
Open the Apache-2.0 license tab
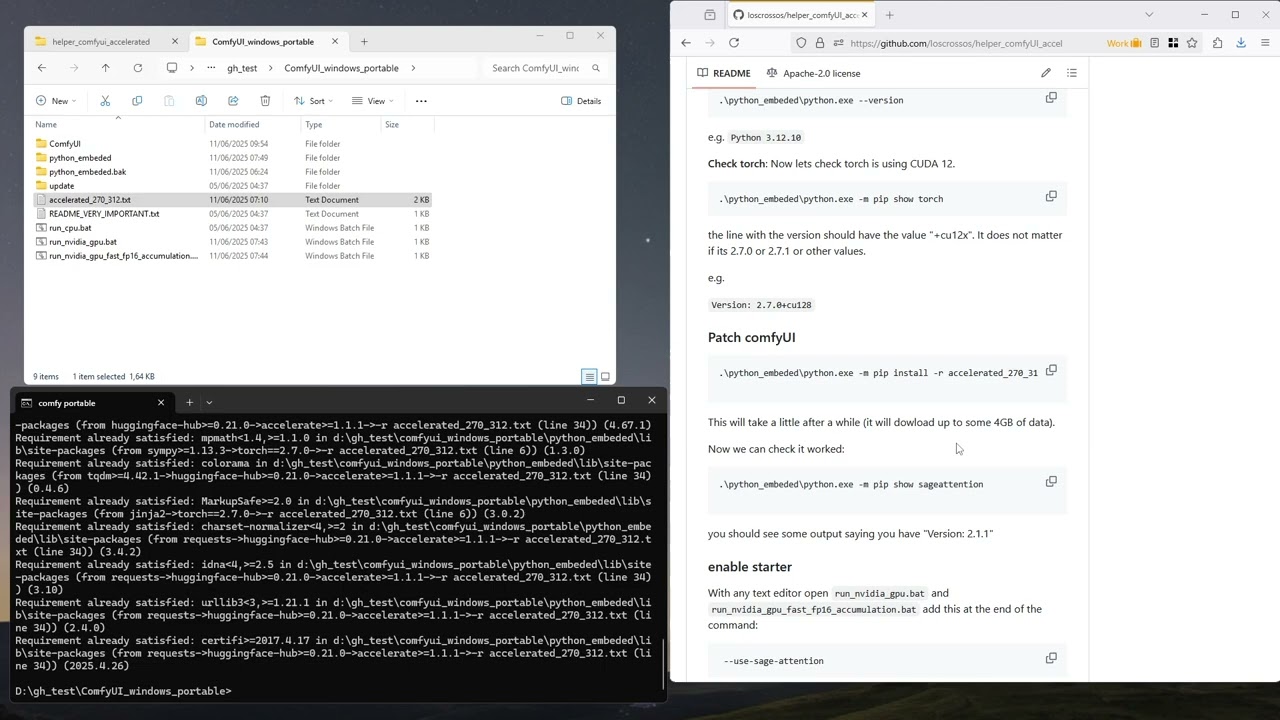click(x=813, y=73)
